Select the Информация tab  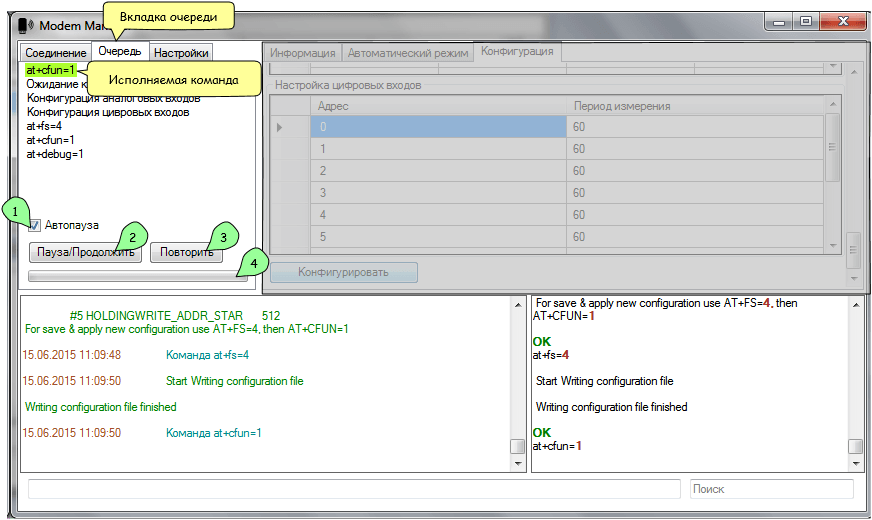point(303,53)
